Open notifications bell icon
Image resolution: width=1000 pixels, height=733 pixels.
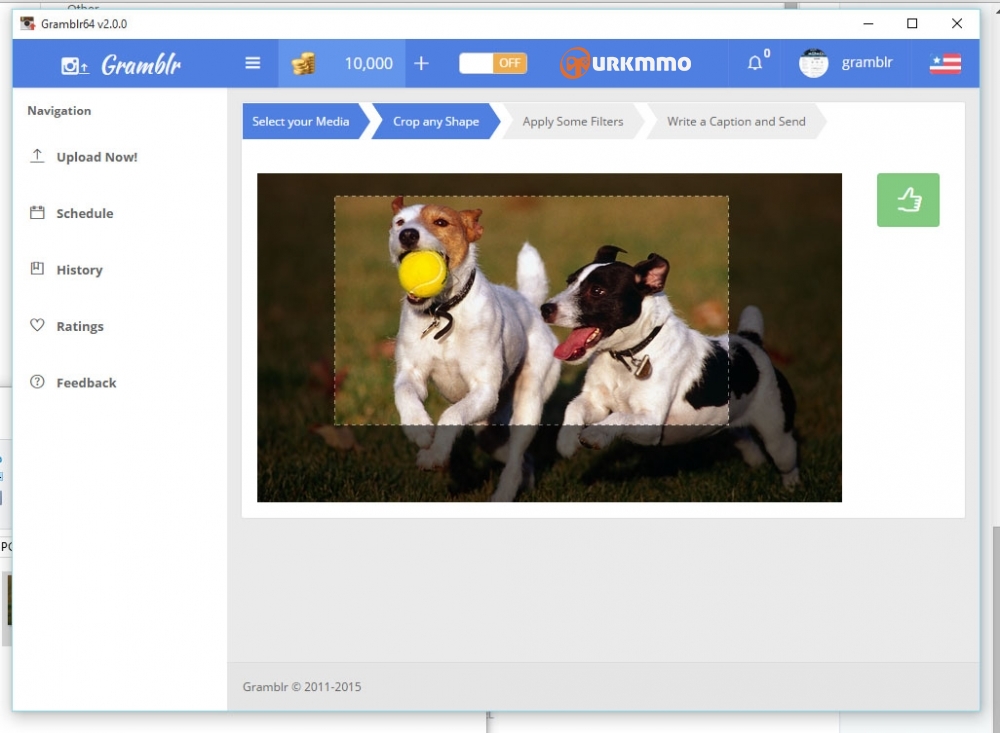[755, 63]
